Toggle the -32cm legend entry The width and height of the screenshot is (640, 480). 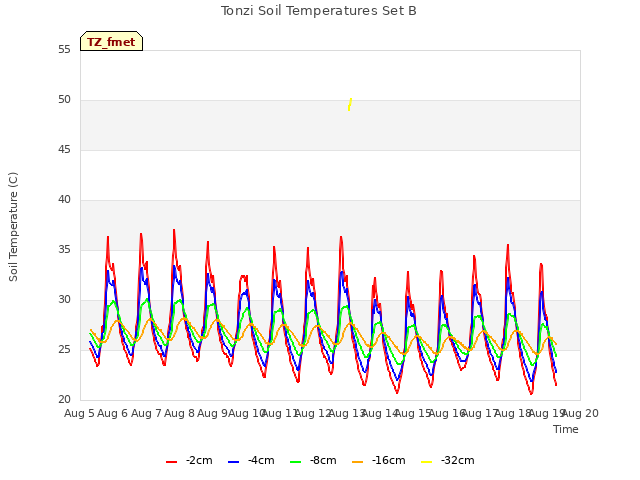tap(447, 461)
